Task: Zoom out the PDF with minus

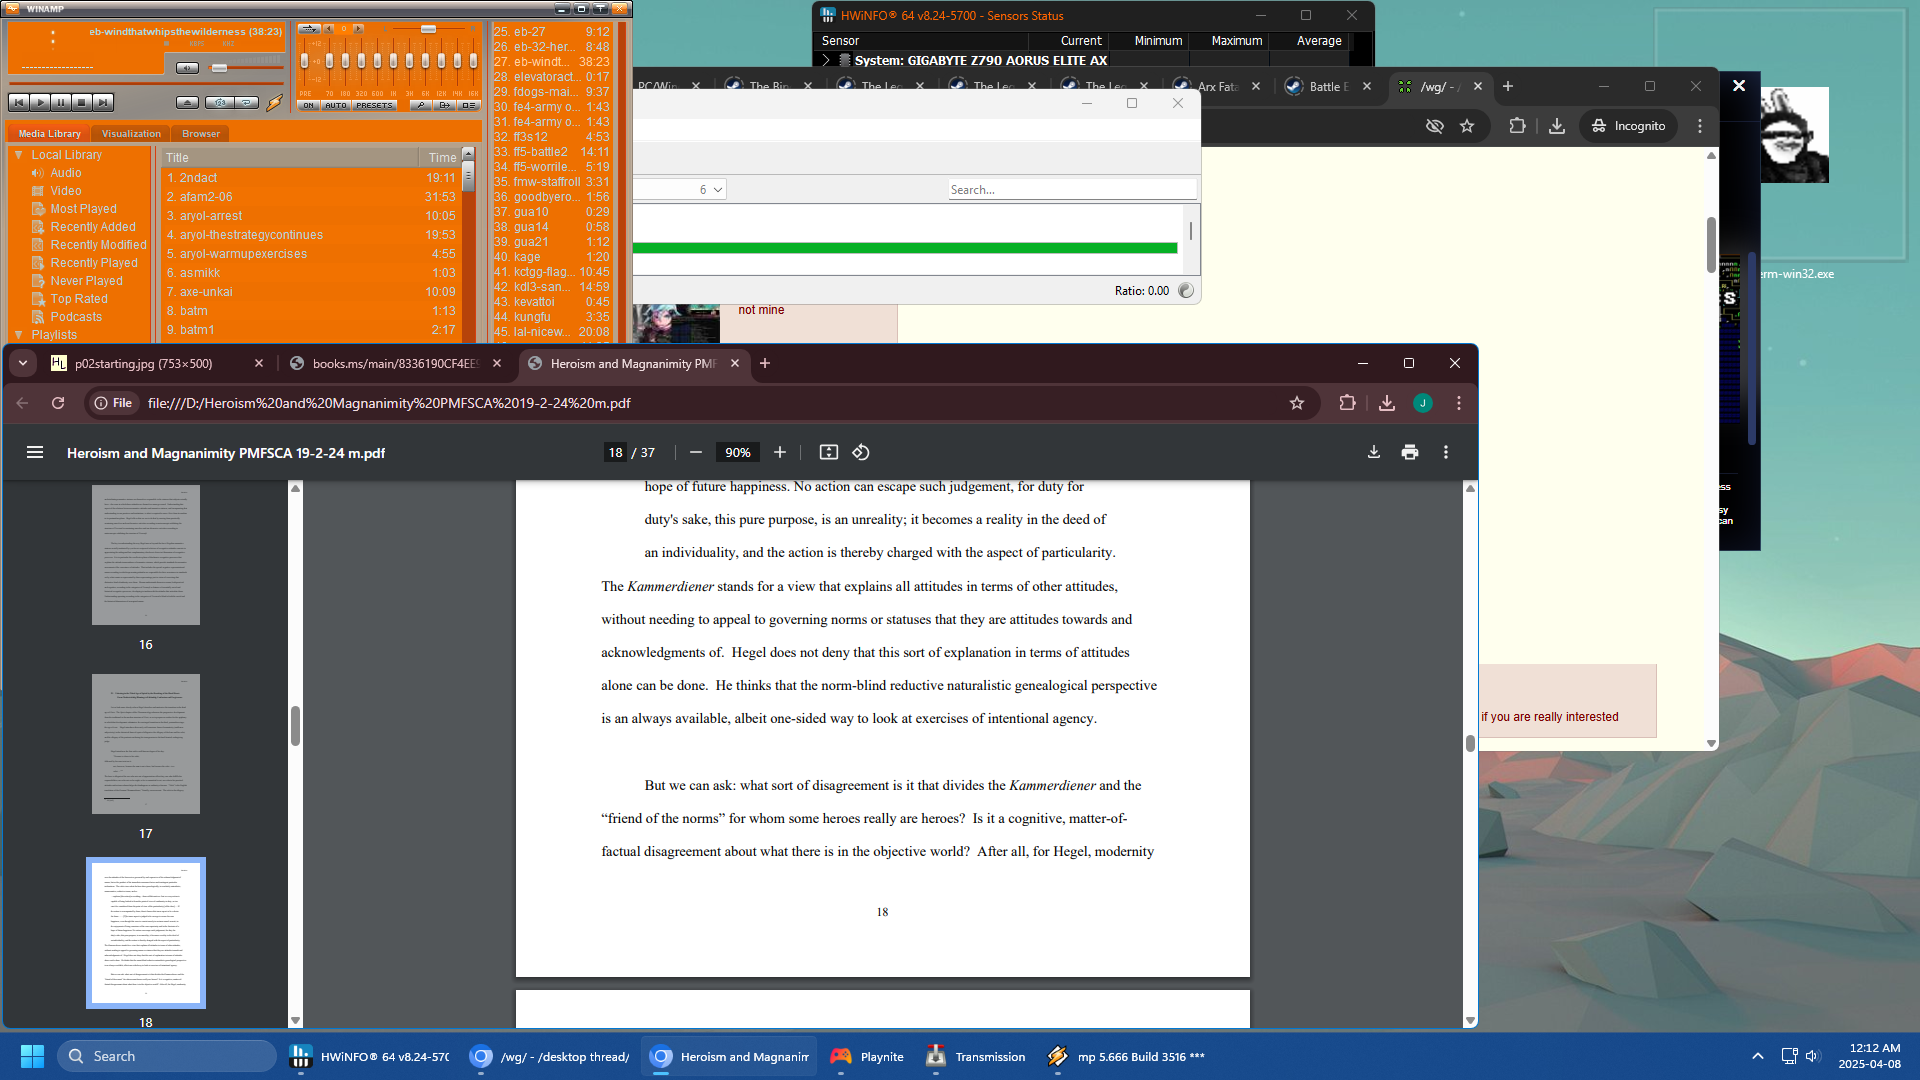Action: pos(696,453)
